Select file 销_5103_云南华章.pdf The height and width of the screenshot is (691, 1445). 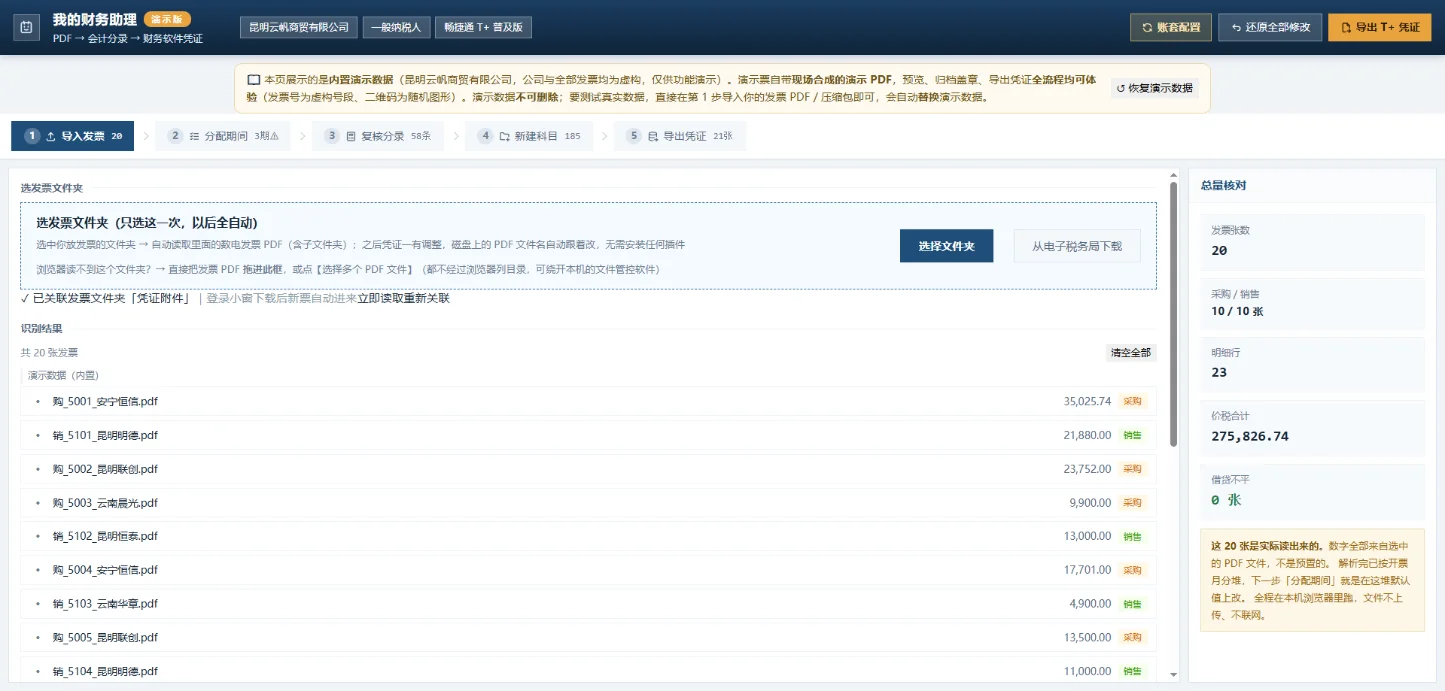click(105, 604)
